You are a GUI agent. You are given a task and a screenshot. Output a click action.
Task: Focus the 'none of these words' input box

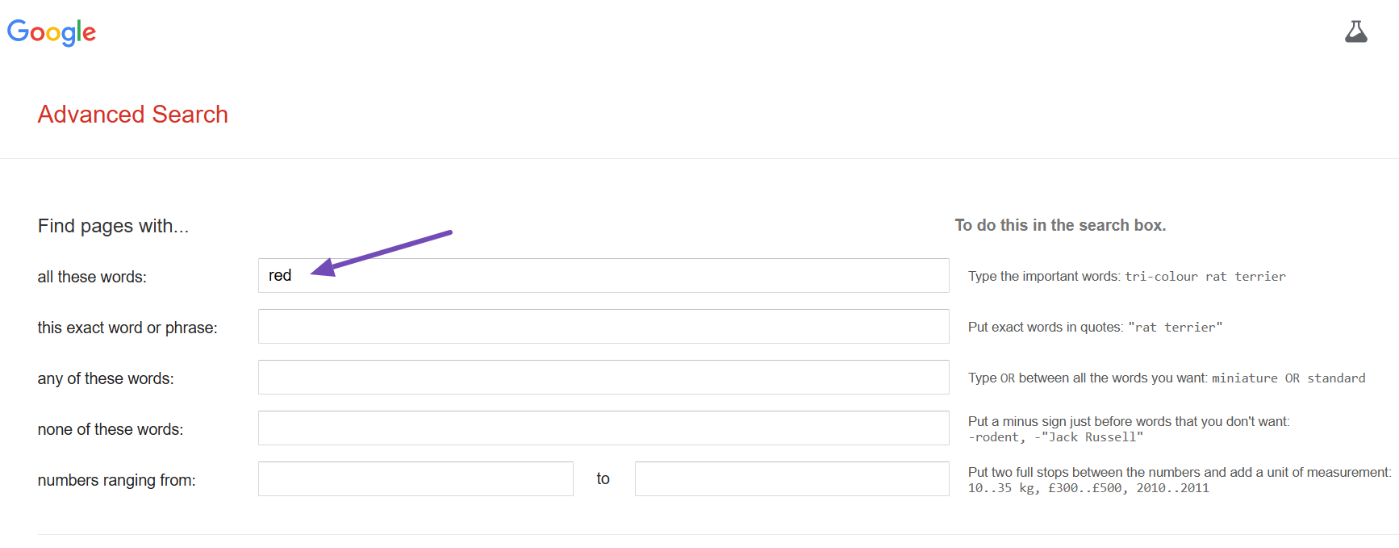(603, 429)
